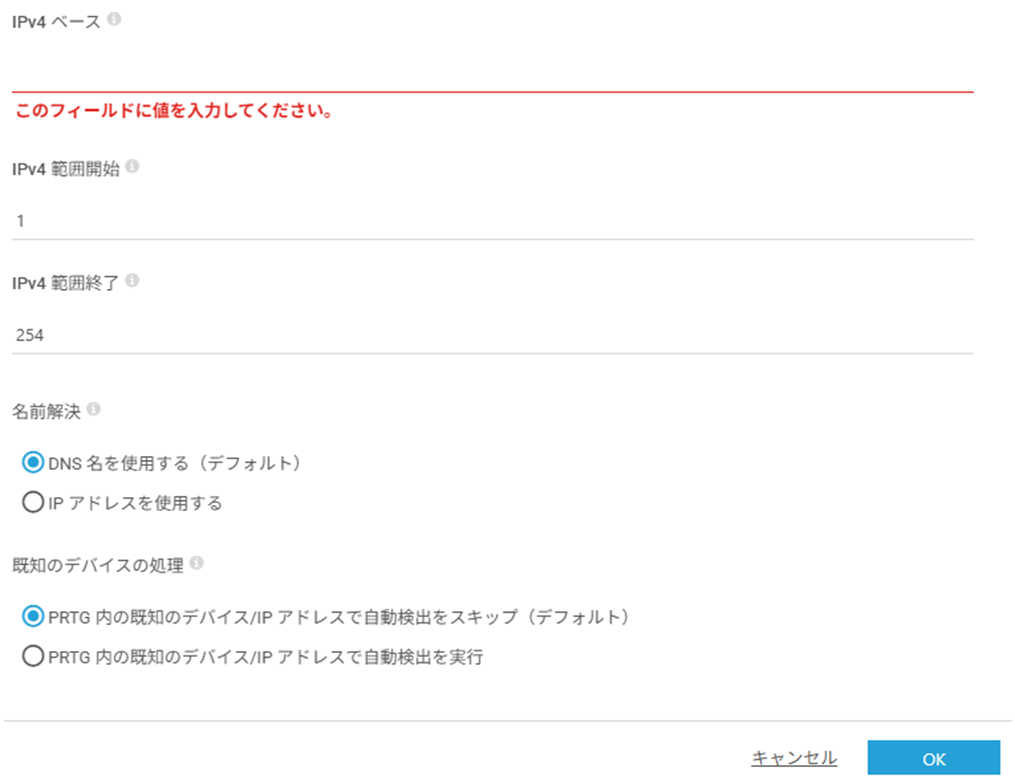Choose the IP アドレスを使用する radio option
The width and height of the screenshot is (1015, 780).
point(33,503)
